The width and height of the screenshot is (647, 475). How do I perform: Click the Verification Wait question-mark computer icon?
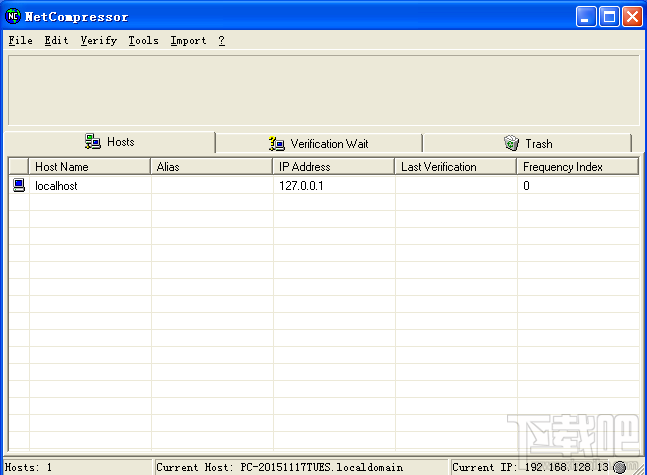coord(276,144)
